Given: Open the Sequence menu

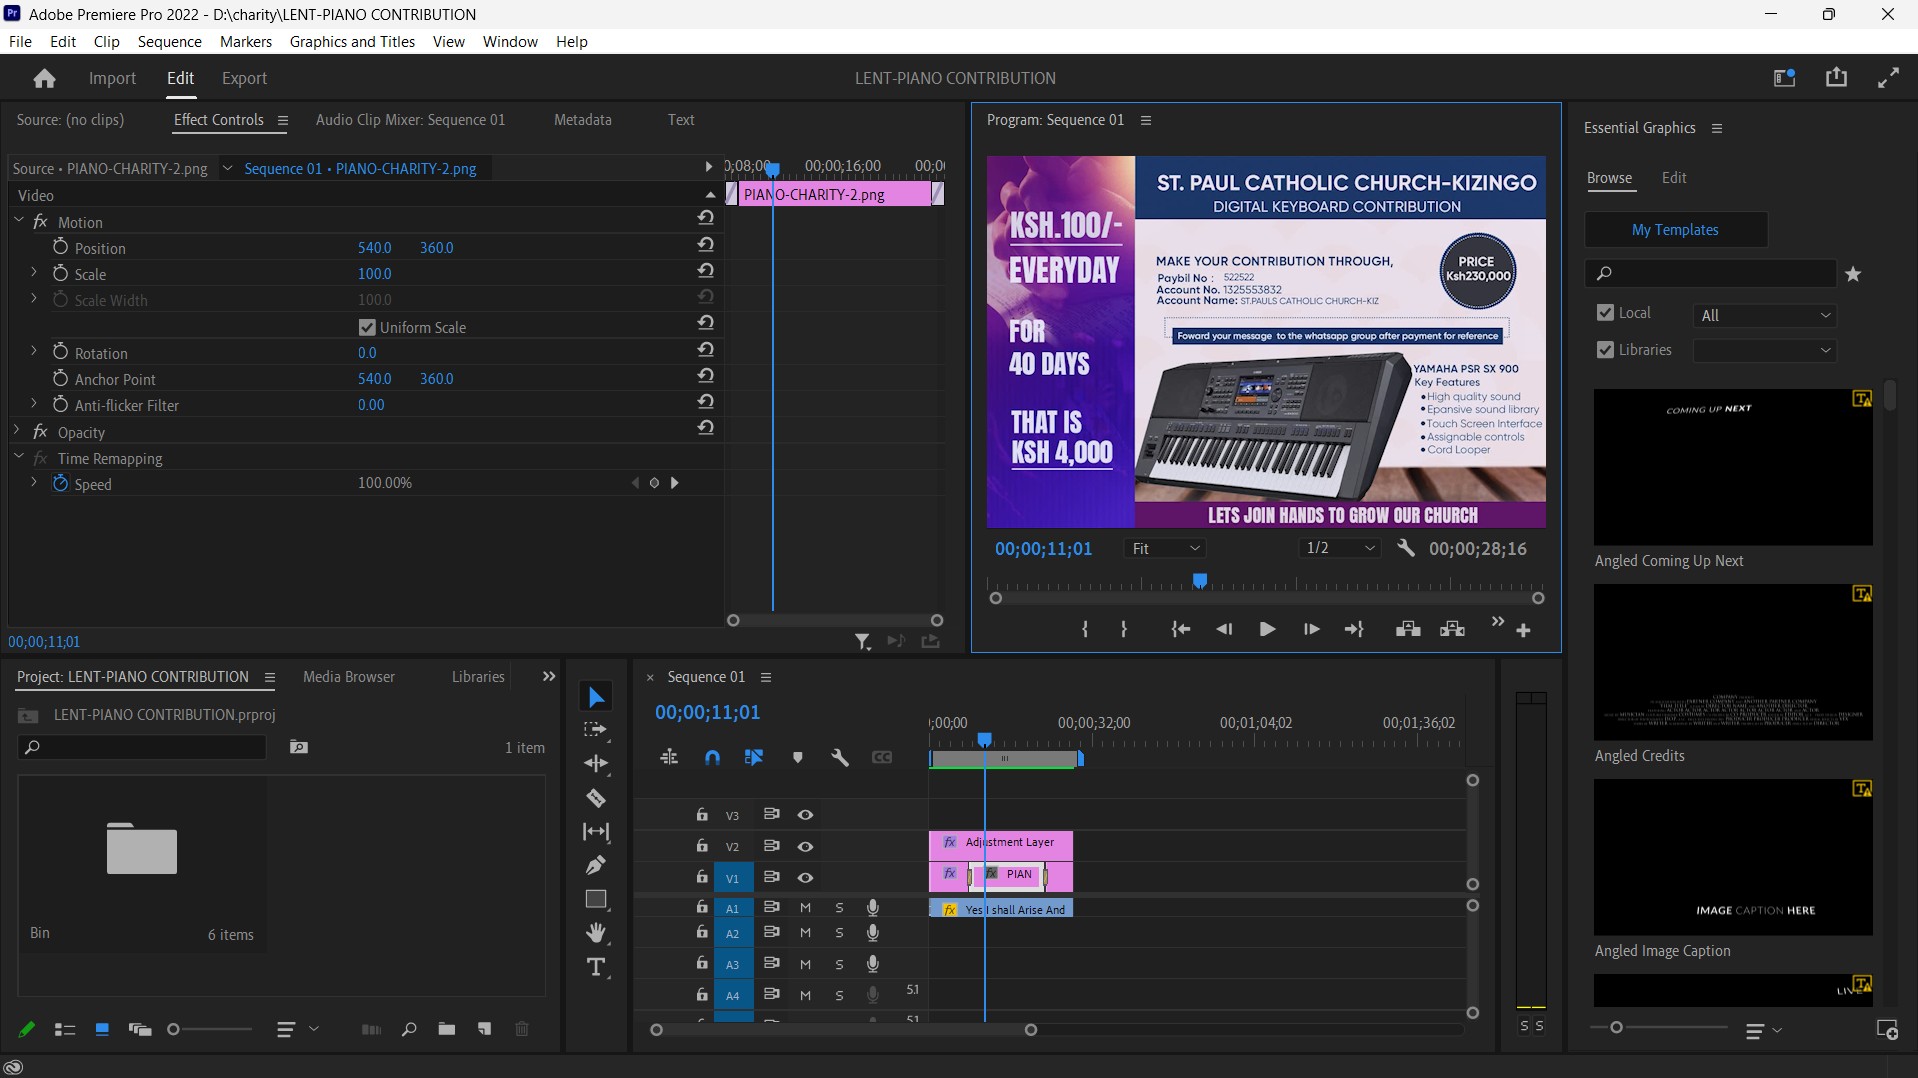Looking at the screenshot, I should (169, 41).
